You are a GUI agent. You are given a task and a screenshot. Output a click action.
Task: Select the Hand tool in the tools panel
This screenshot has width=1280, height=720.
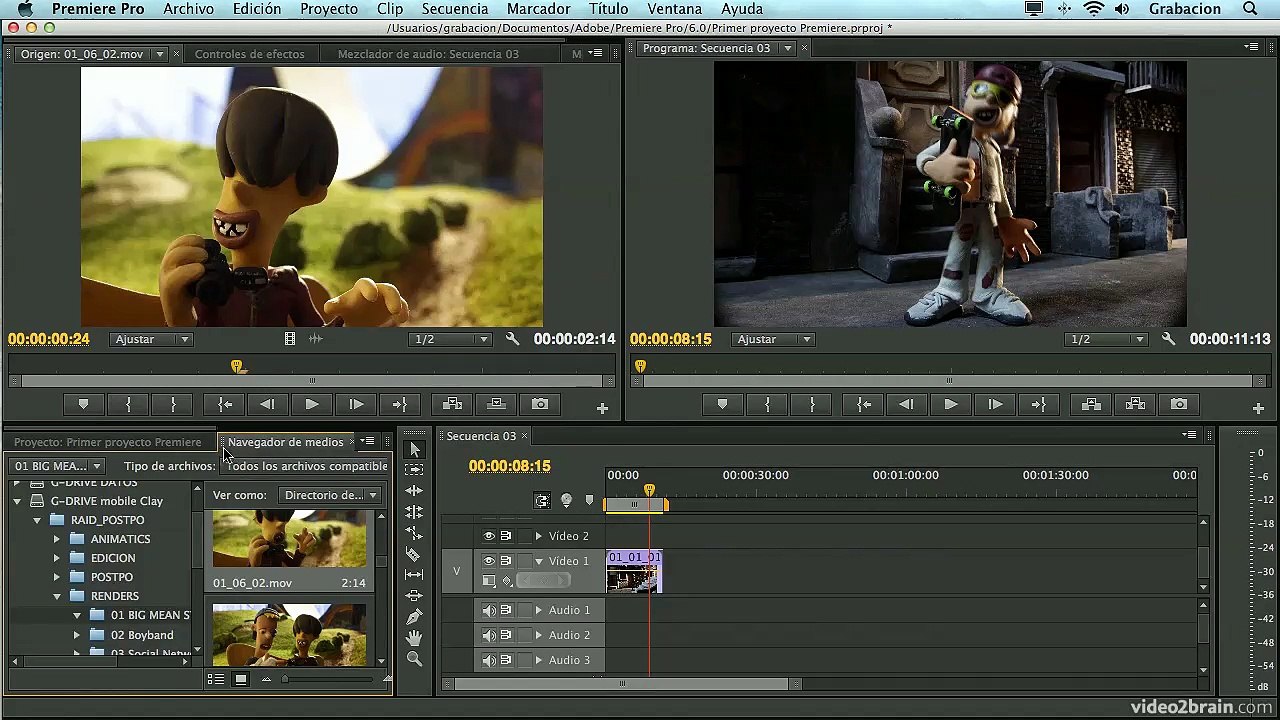click(x=414, y=637)
